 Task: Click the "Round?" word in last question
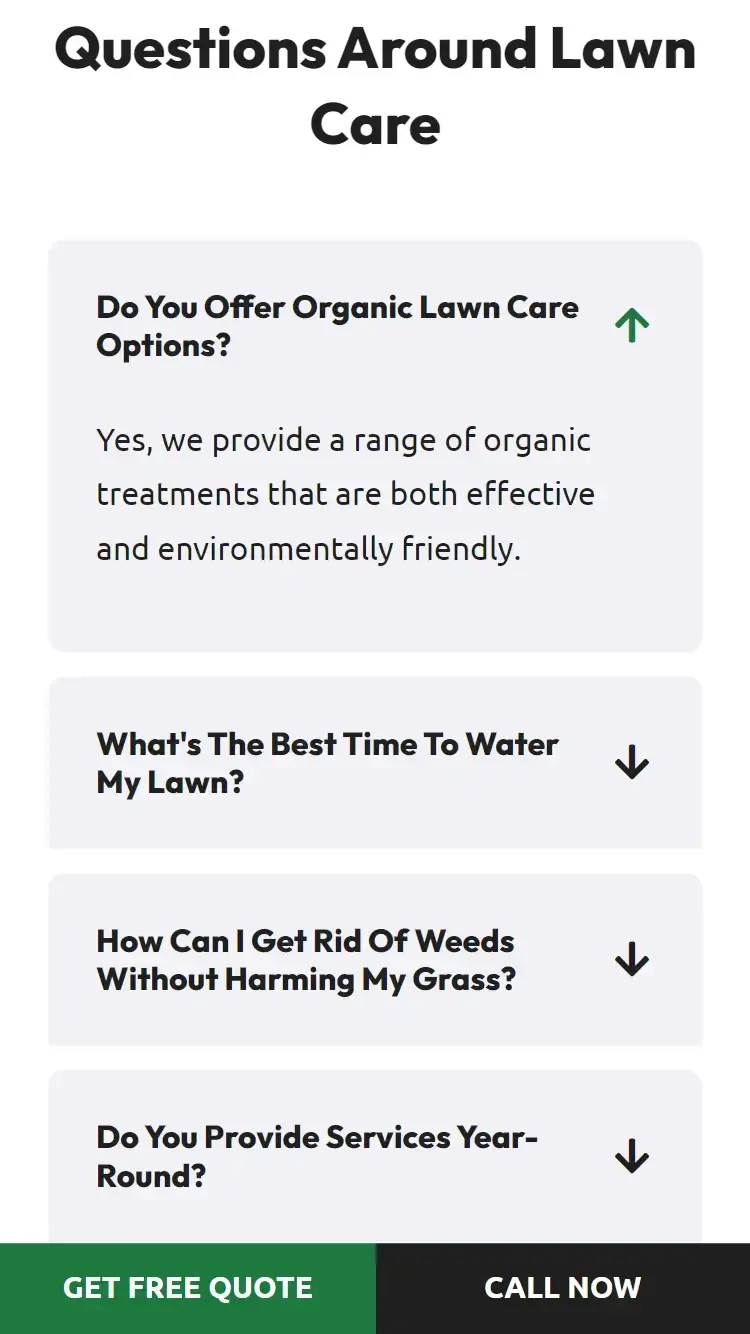pyautogui.click(x=151, y=1176)
